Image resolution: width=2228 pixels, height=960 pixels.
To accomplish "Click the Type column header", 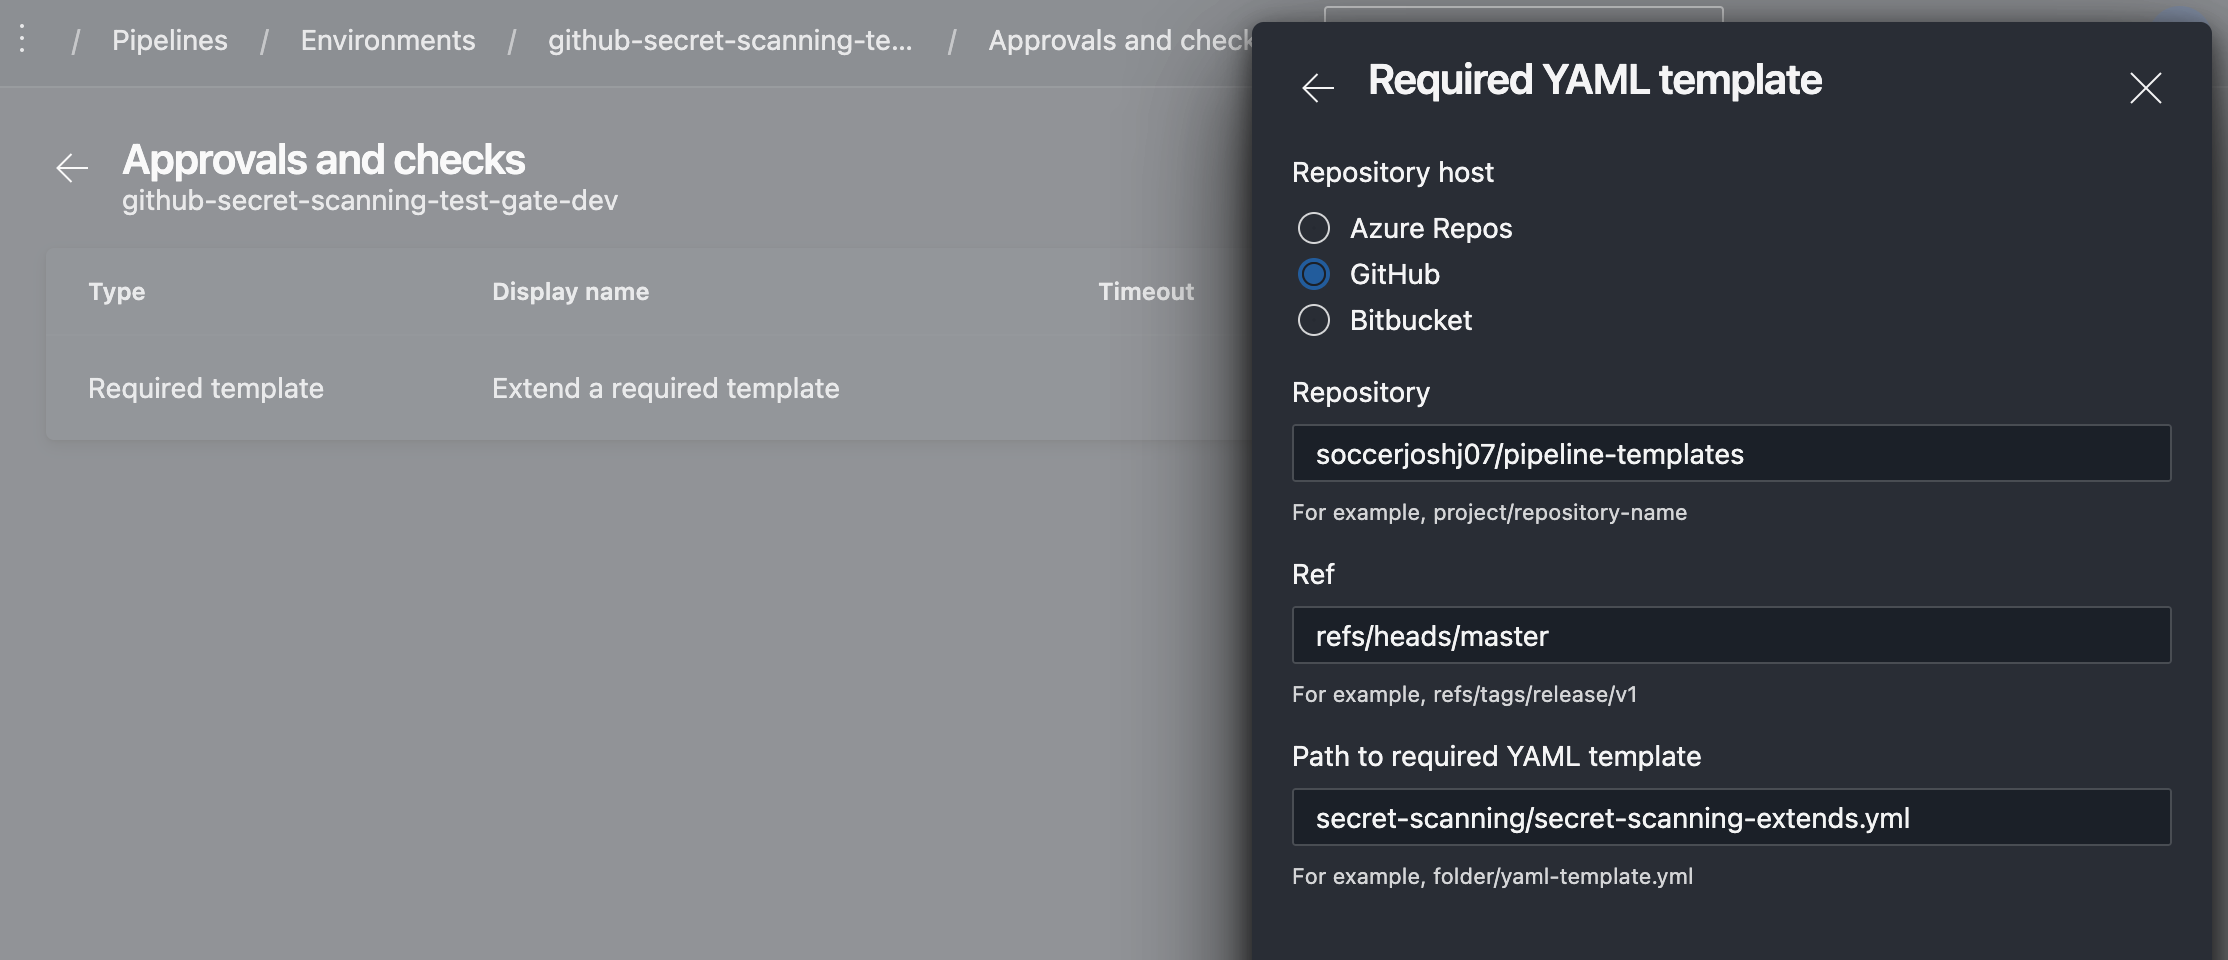I will click(117, 292).
